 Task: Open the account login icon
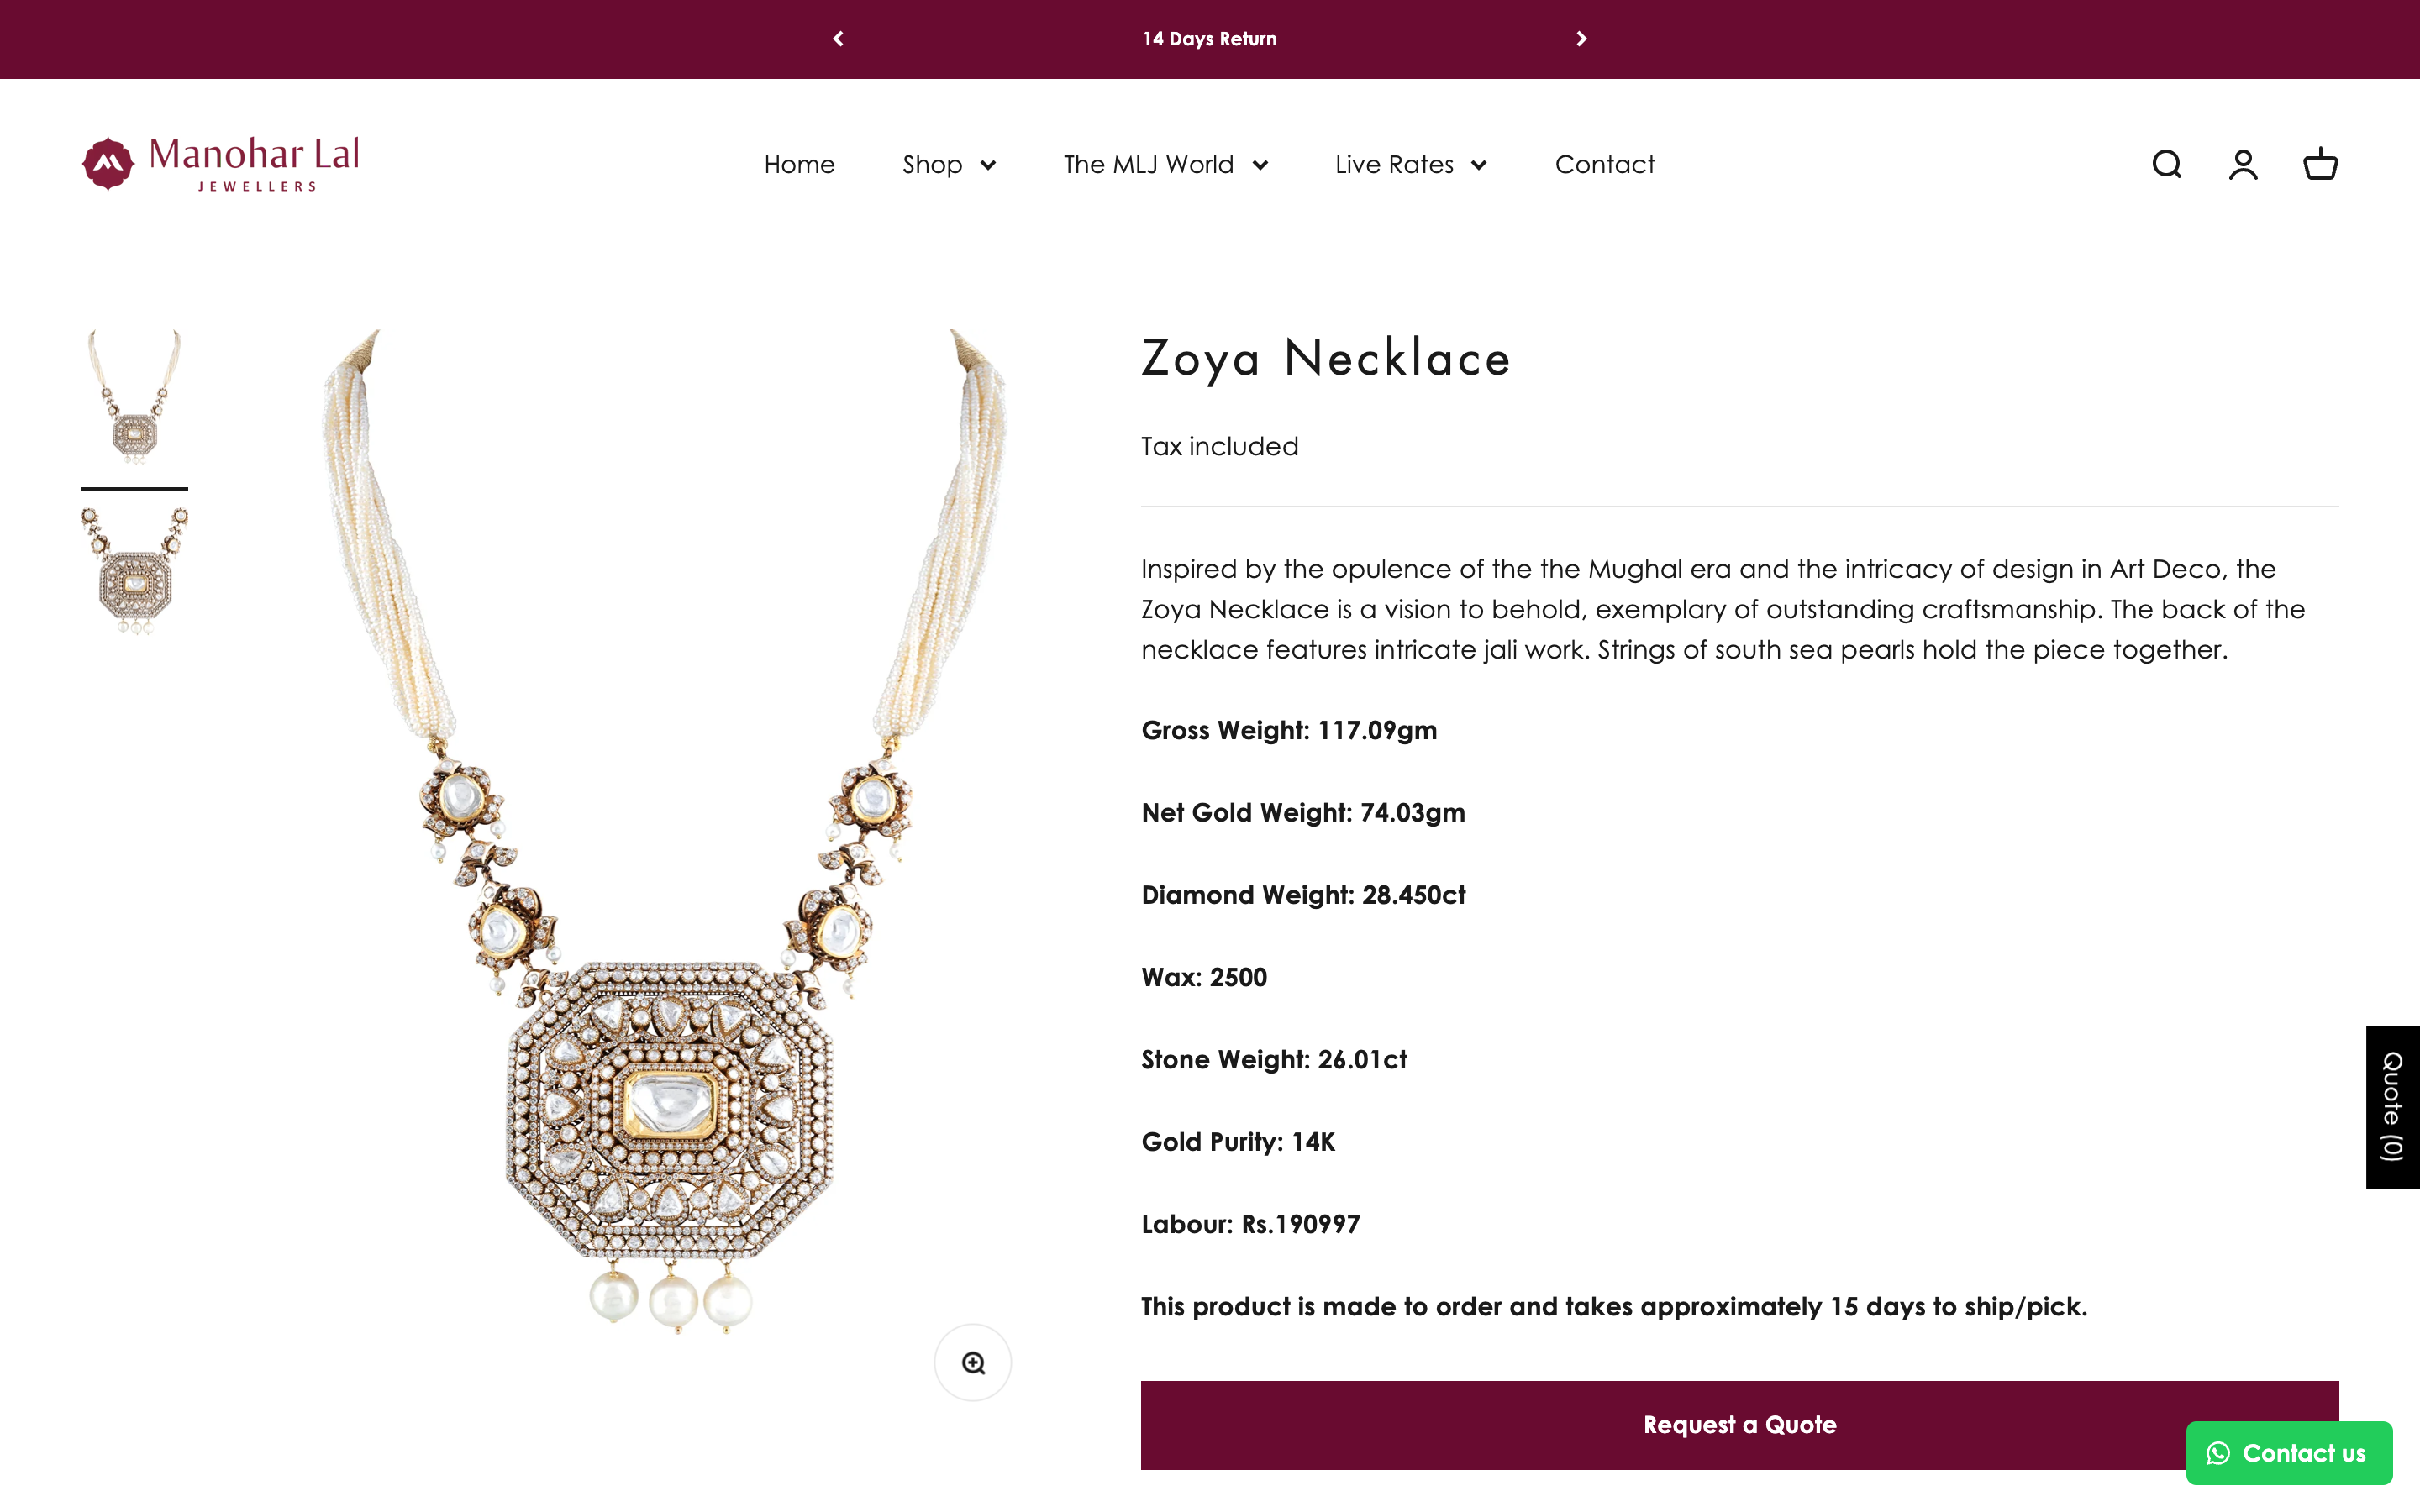2243,164
